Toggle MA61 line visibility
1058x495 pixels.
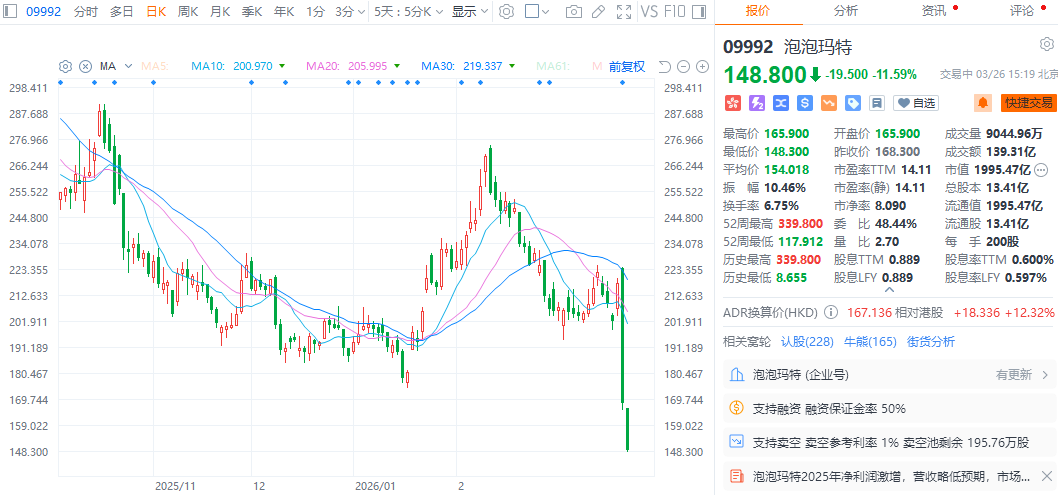(x=553, y=66)
